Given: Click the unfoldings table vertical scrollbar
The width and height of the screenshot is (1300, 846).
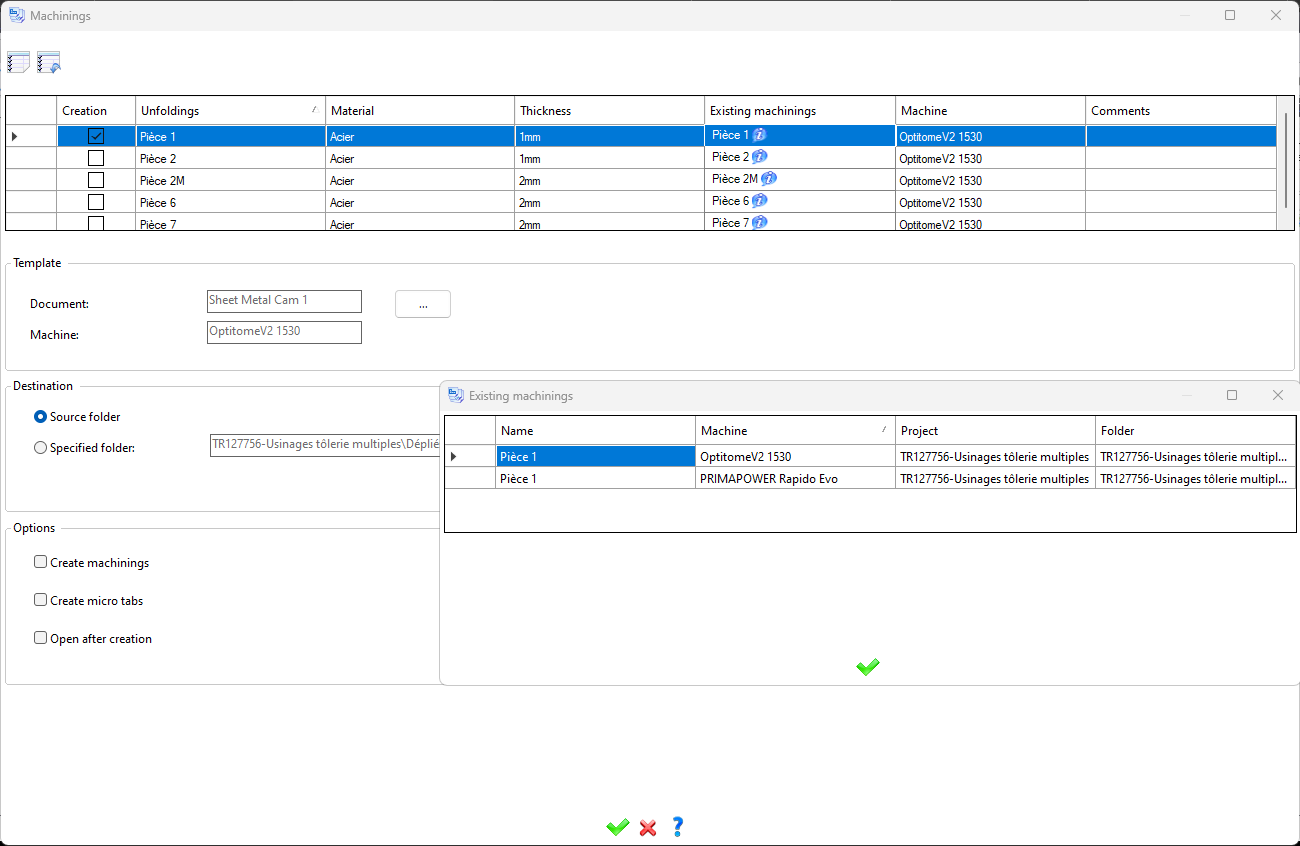Looking at the screenshot, I should [x=1286, y=160].
